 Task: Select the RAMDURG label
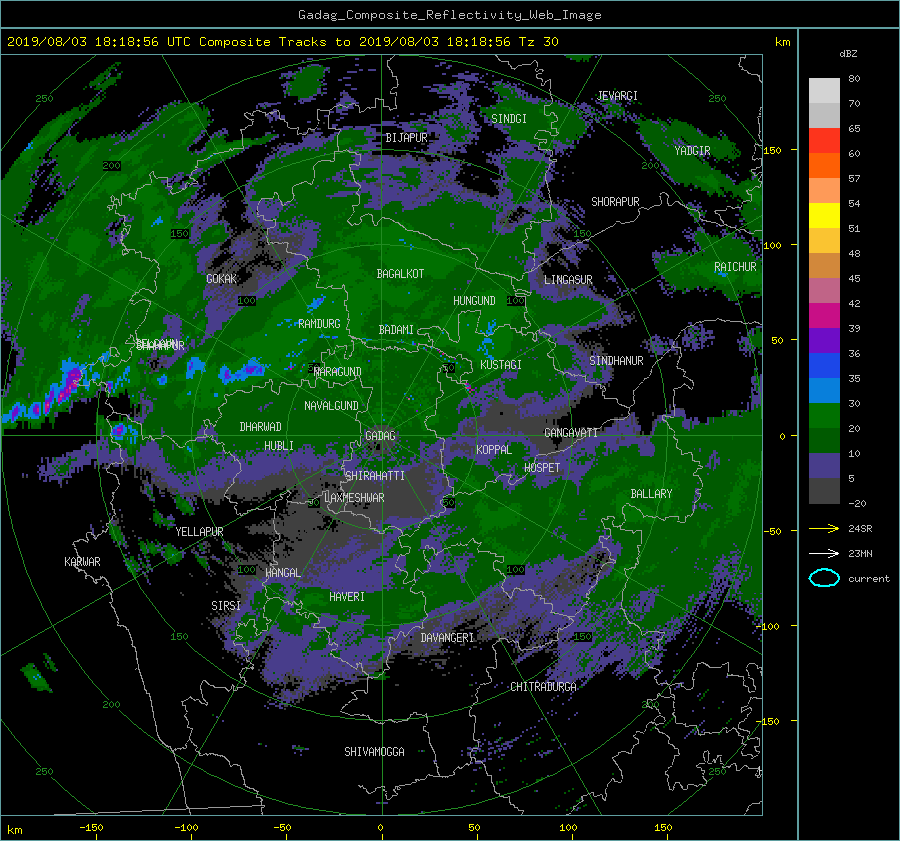(x=319, y=324)
